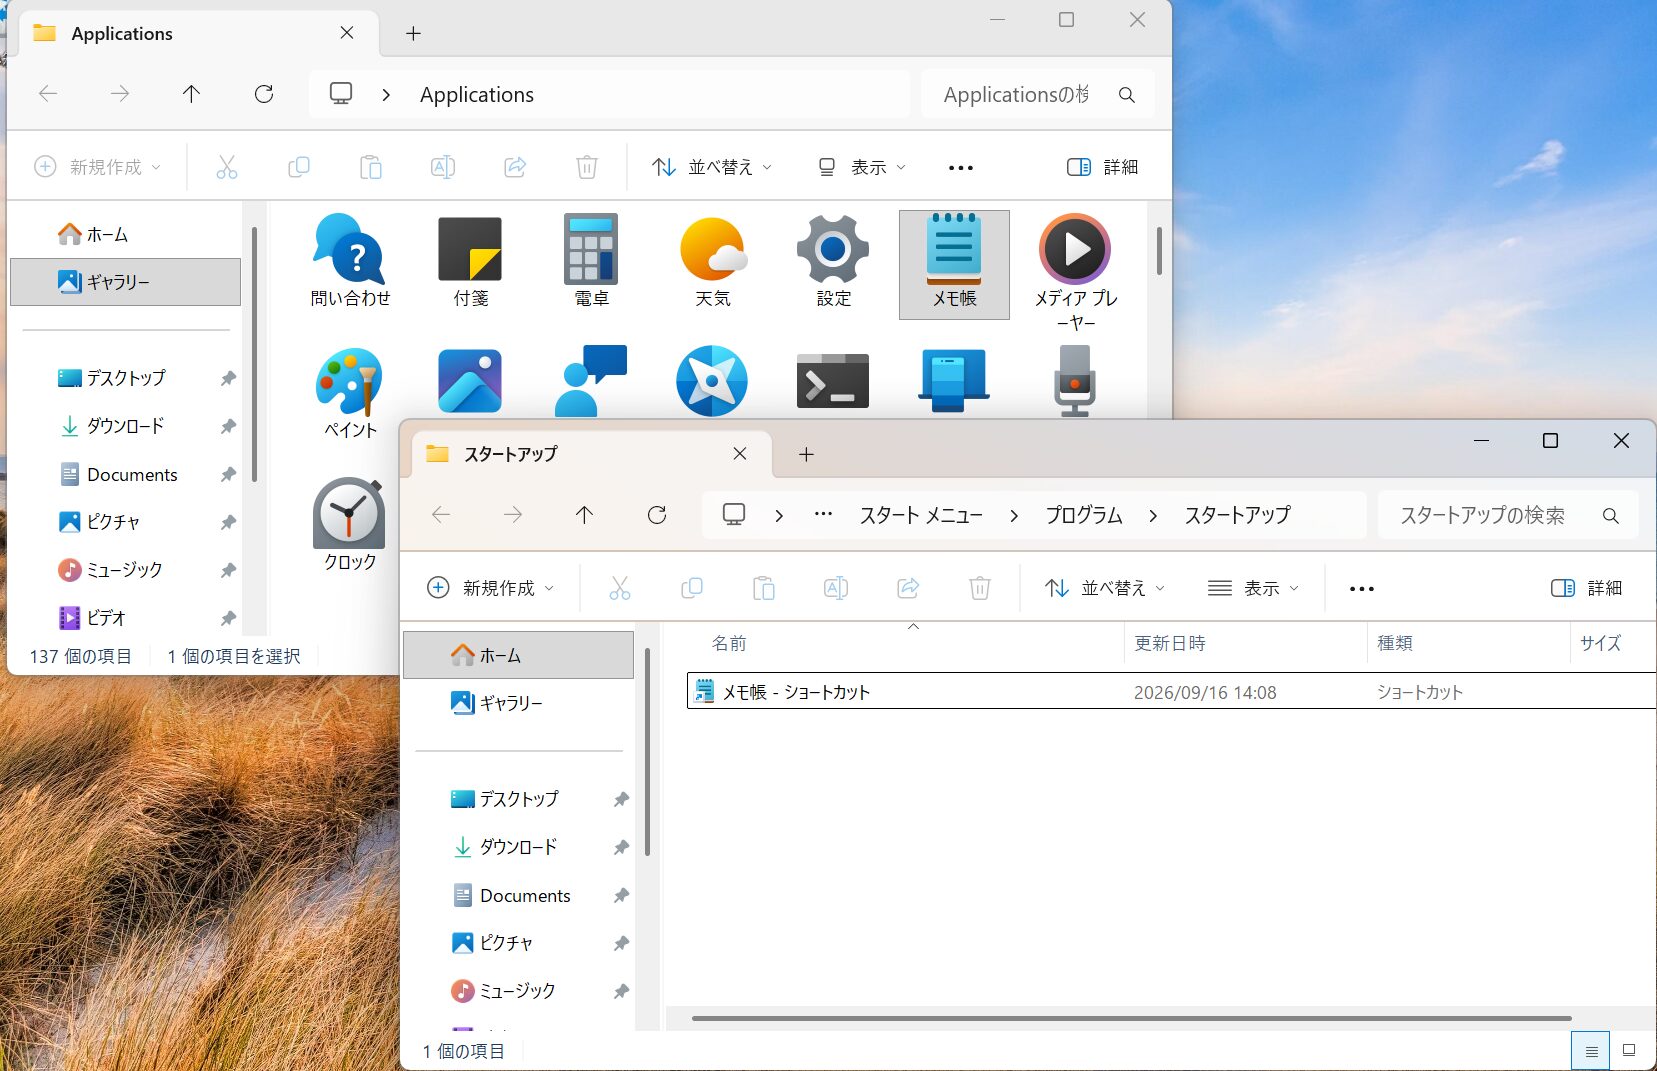
Task: Switch to details list view in status bar
Action: (1591, 1051)
